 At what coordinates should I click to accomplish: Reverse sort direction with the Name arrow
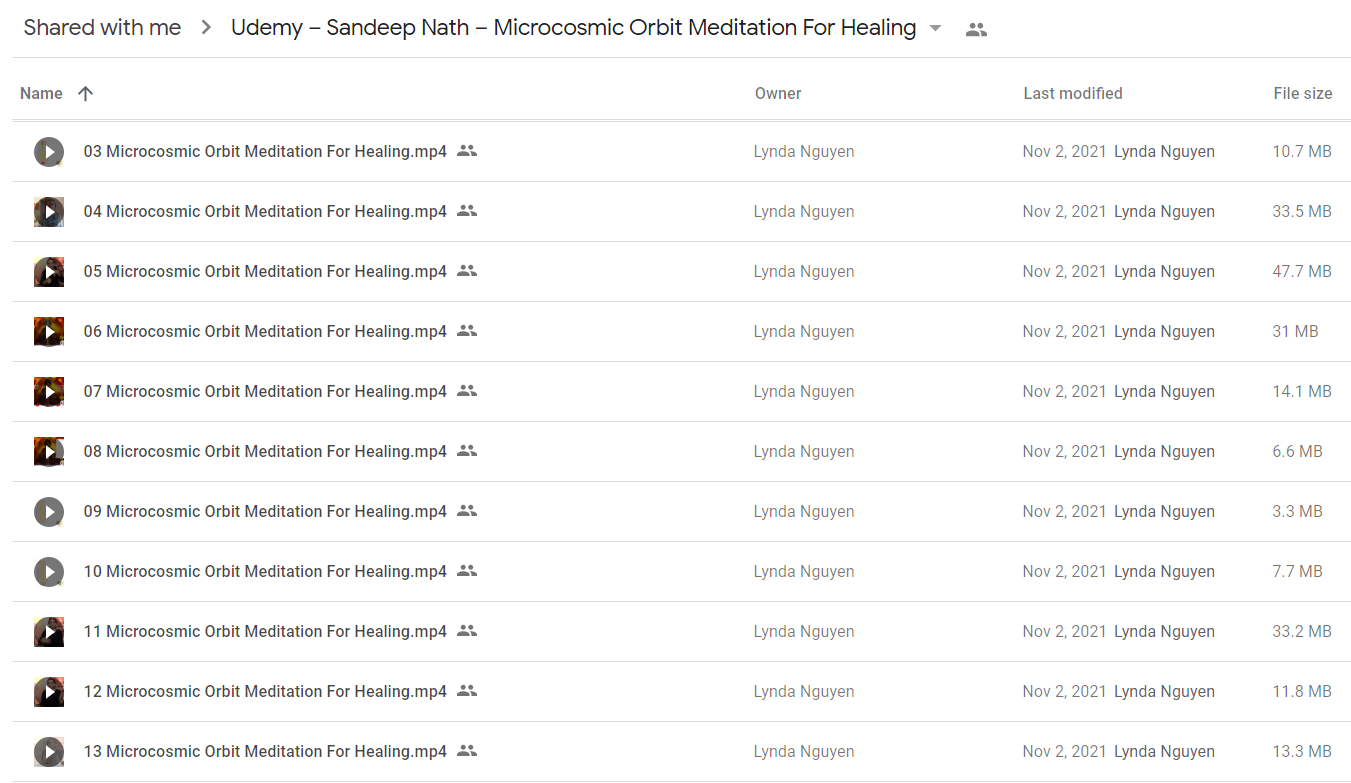coord(86,93)
